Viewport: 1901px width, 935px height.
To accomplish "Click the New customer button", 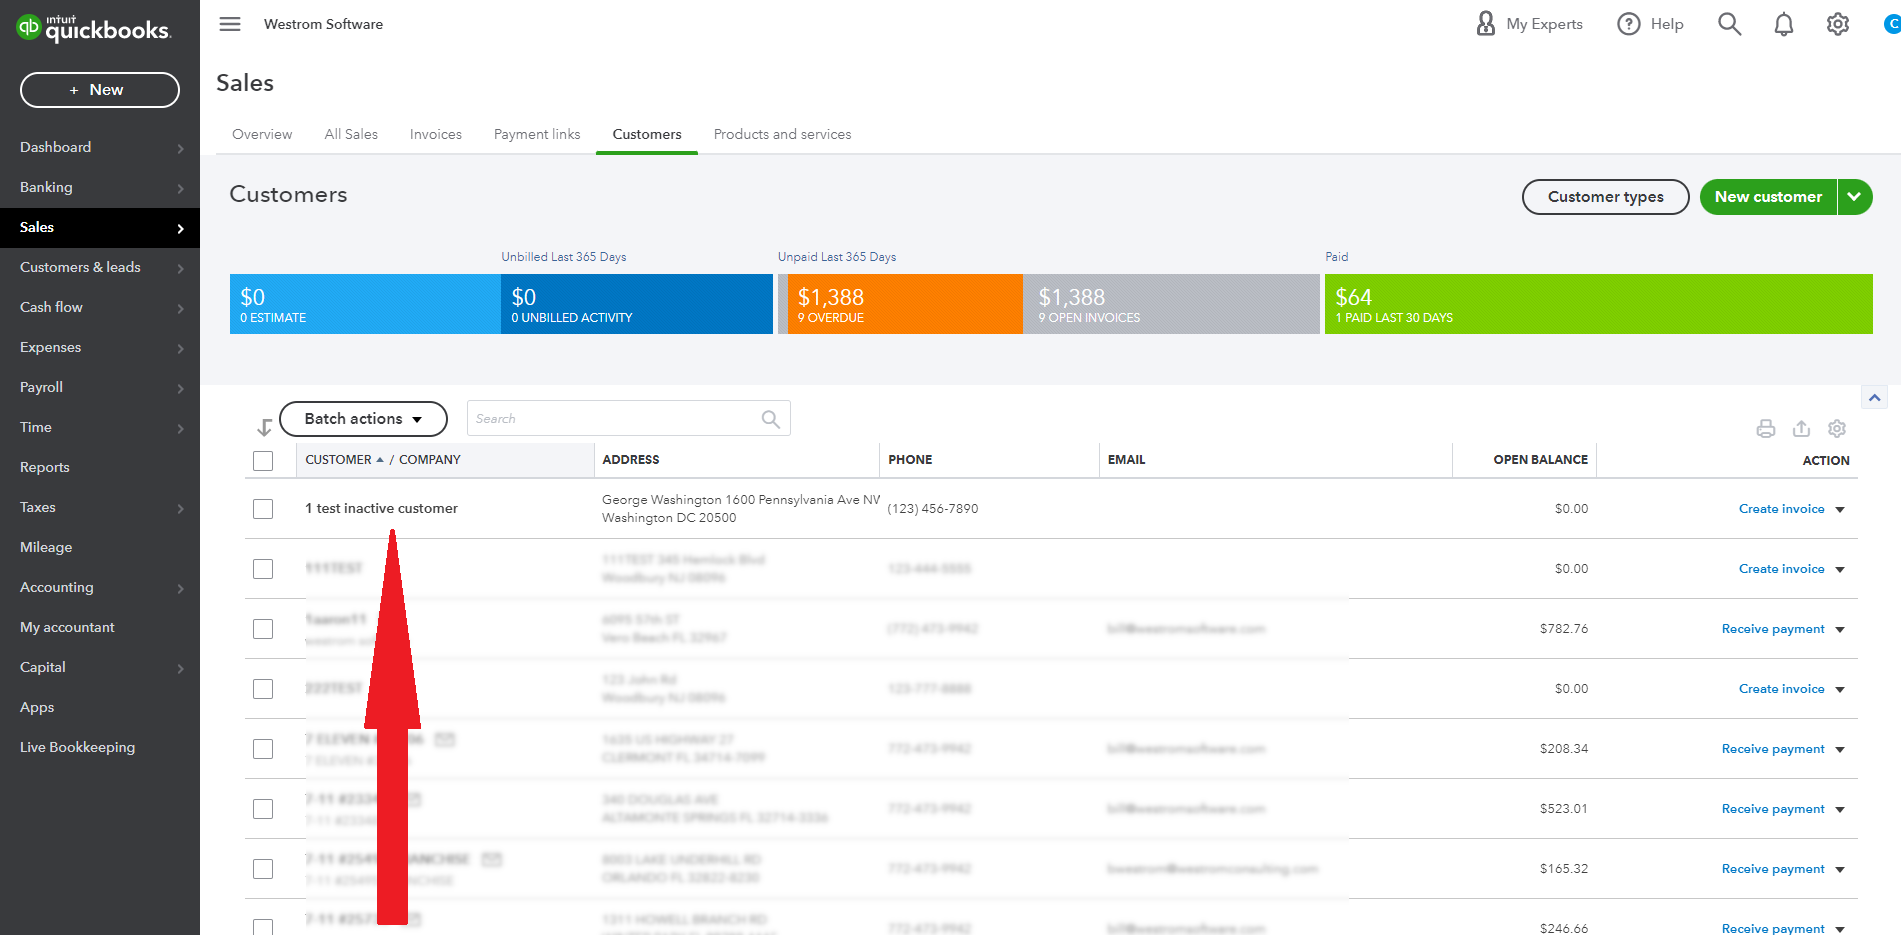I will (1768, 197).
